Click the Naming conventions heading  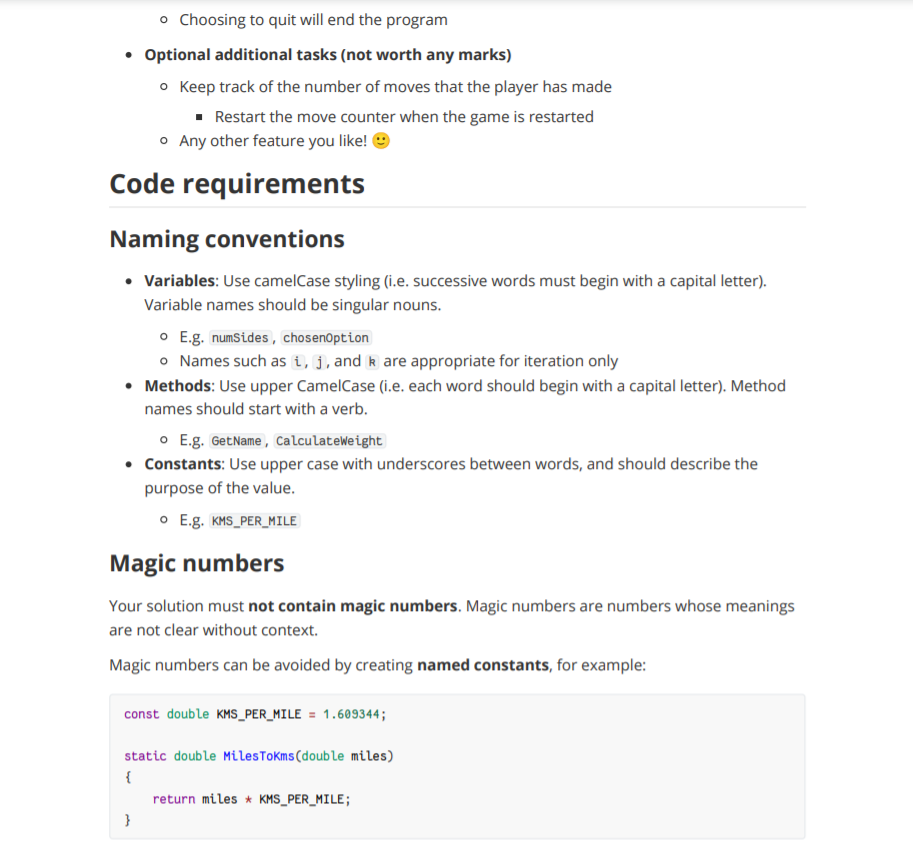[x=227, y=239]
